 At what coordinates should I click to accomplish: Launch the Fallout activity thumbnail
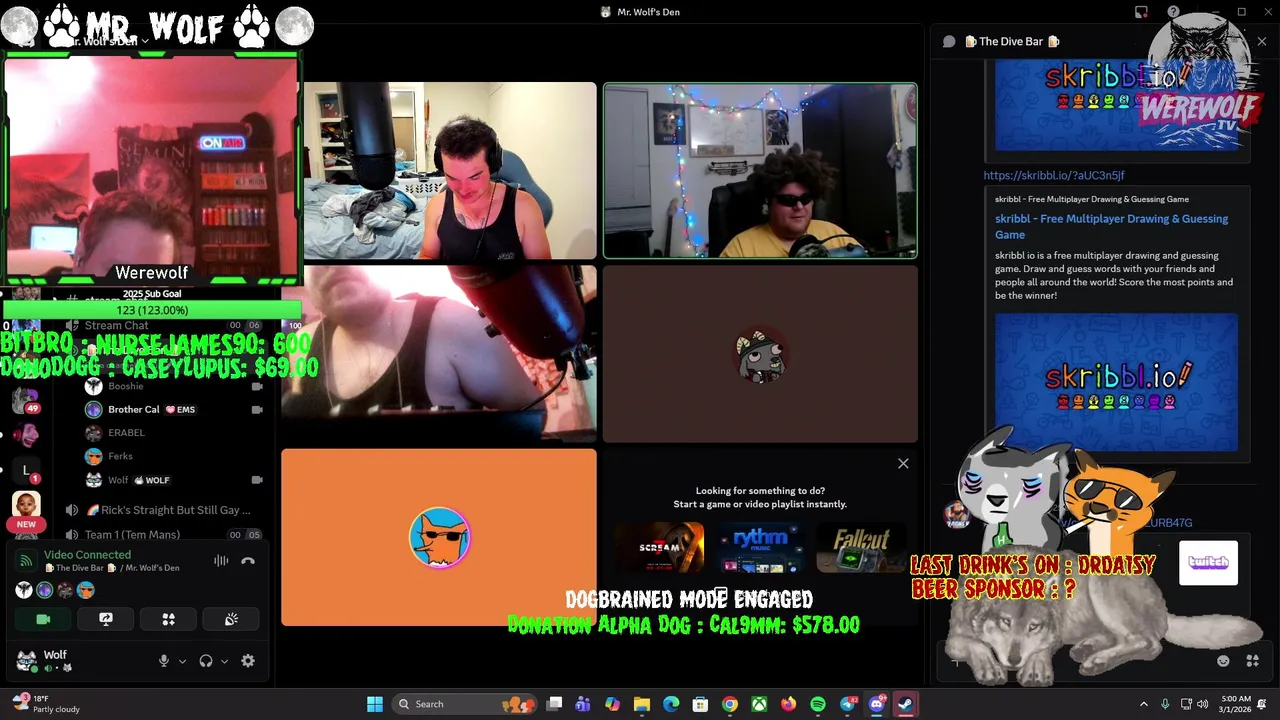pyautogui.click(x=861, y=548)
